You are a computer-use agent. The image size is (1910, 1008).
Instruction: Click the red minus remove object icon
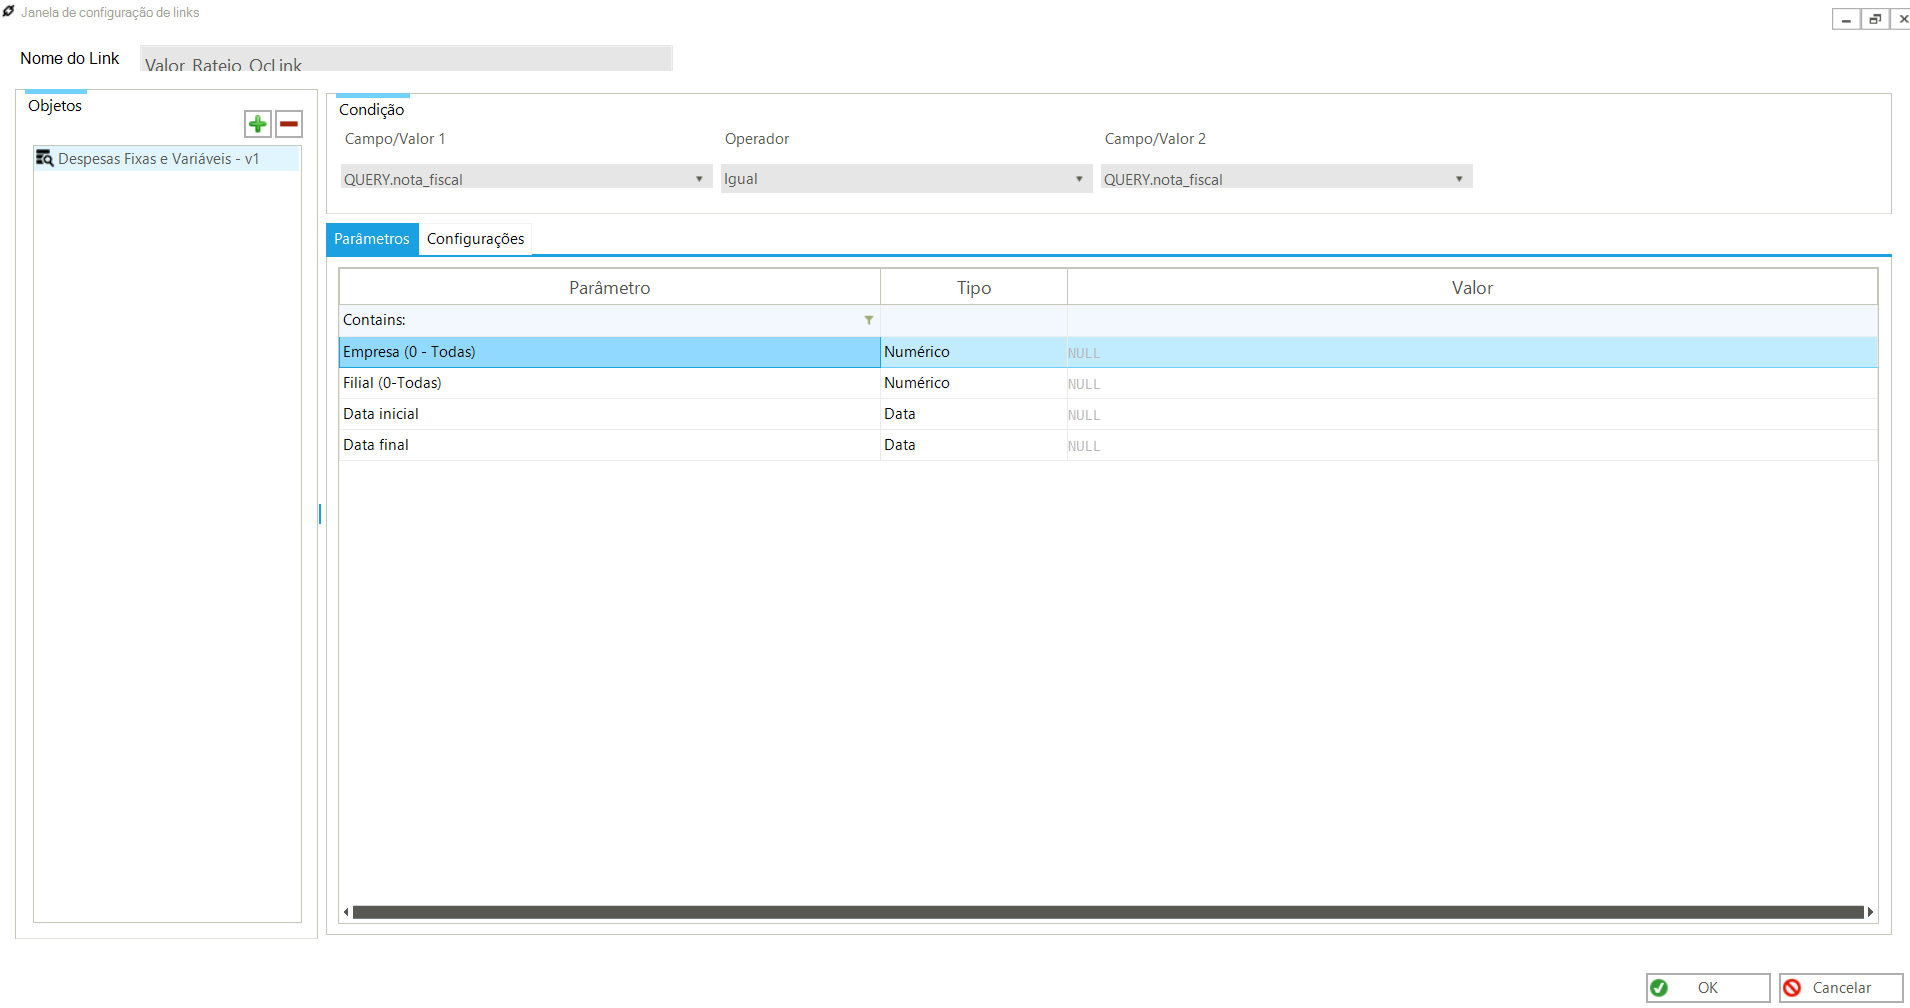(x=289, y=124)
